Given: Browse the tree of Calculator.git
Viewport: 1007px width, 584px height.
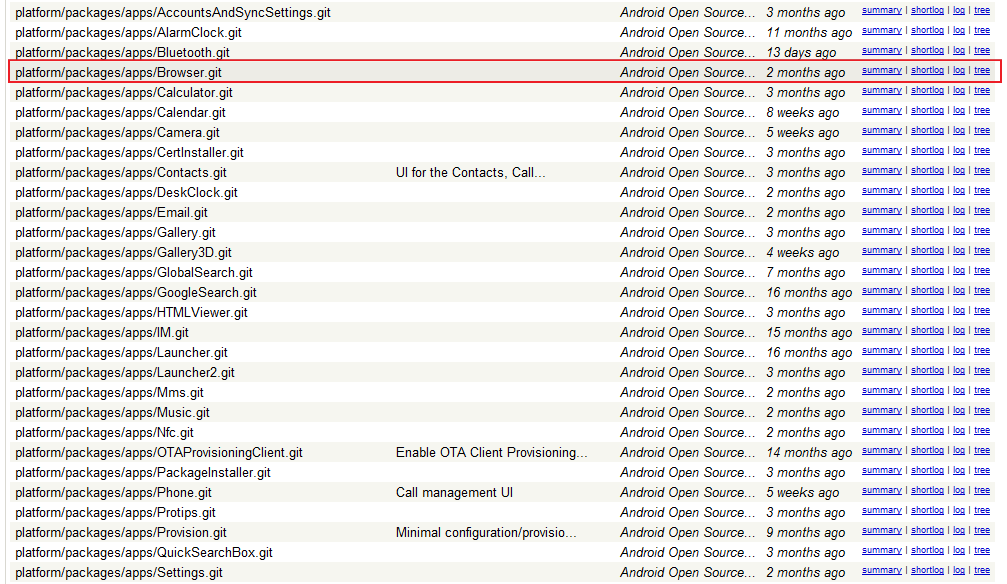Looking at the screenshot, I should point(982,90).
